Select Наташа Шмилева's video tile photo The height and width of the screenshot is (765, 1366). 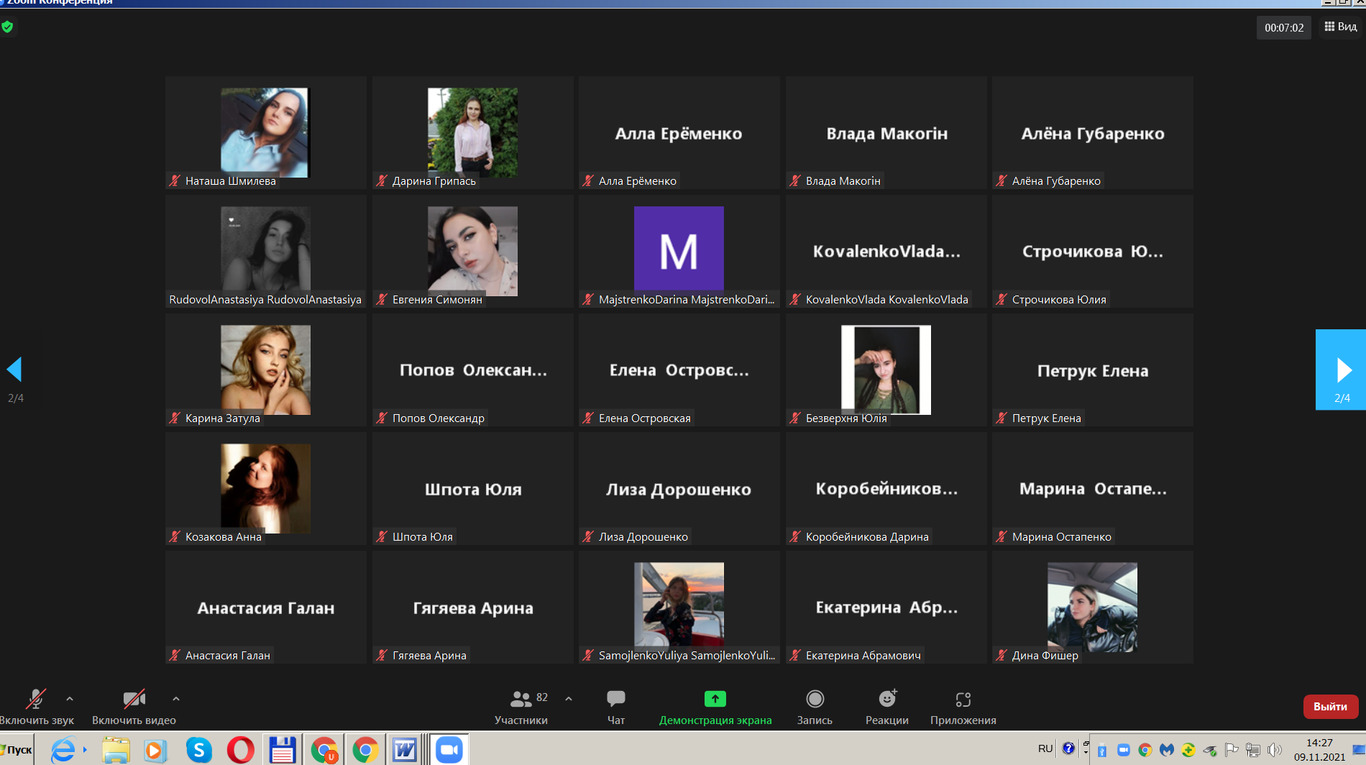(265, 132)
